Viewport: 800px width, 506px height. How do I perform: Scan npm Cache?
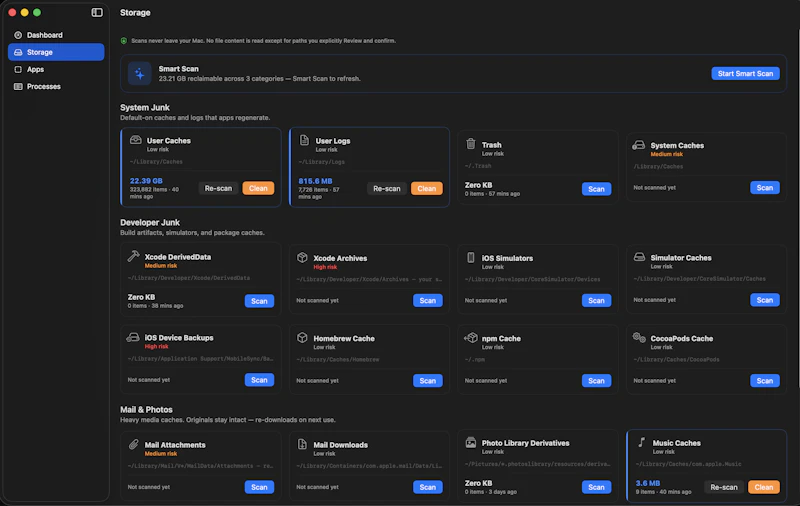click(x=596, y=381)
